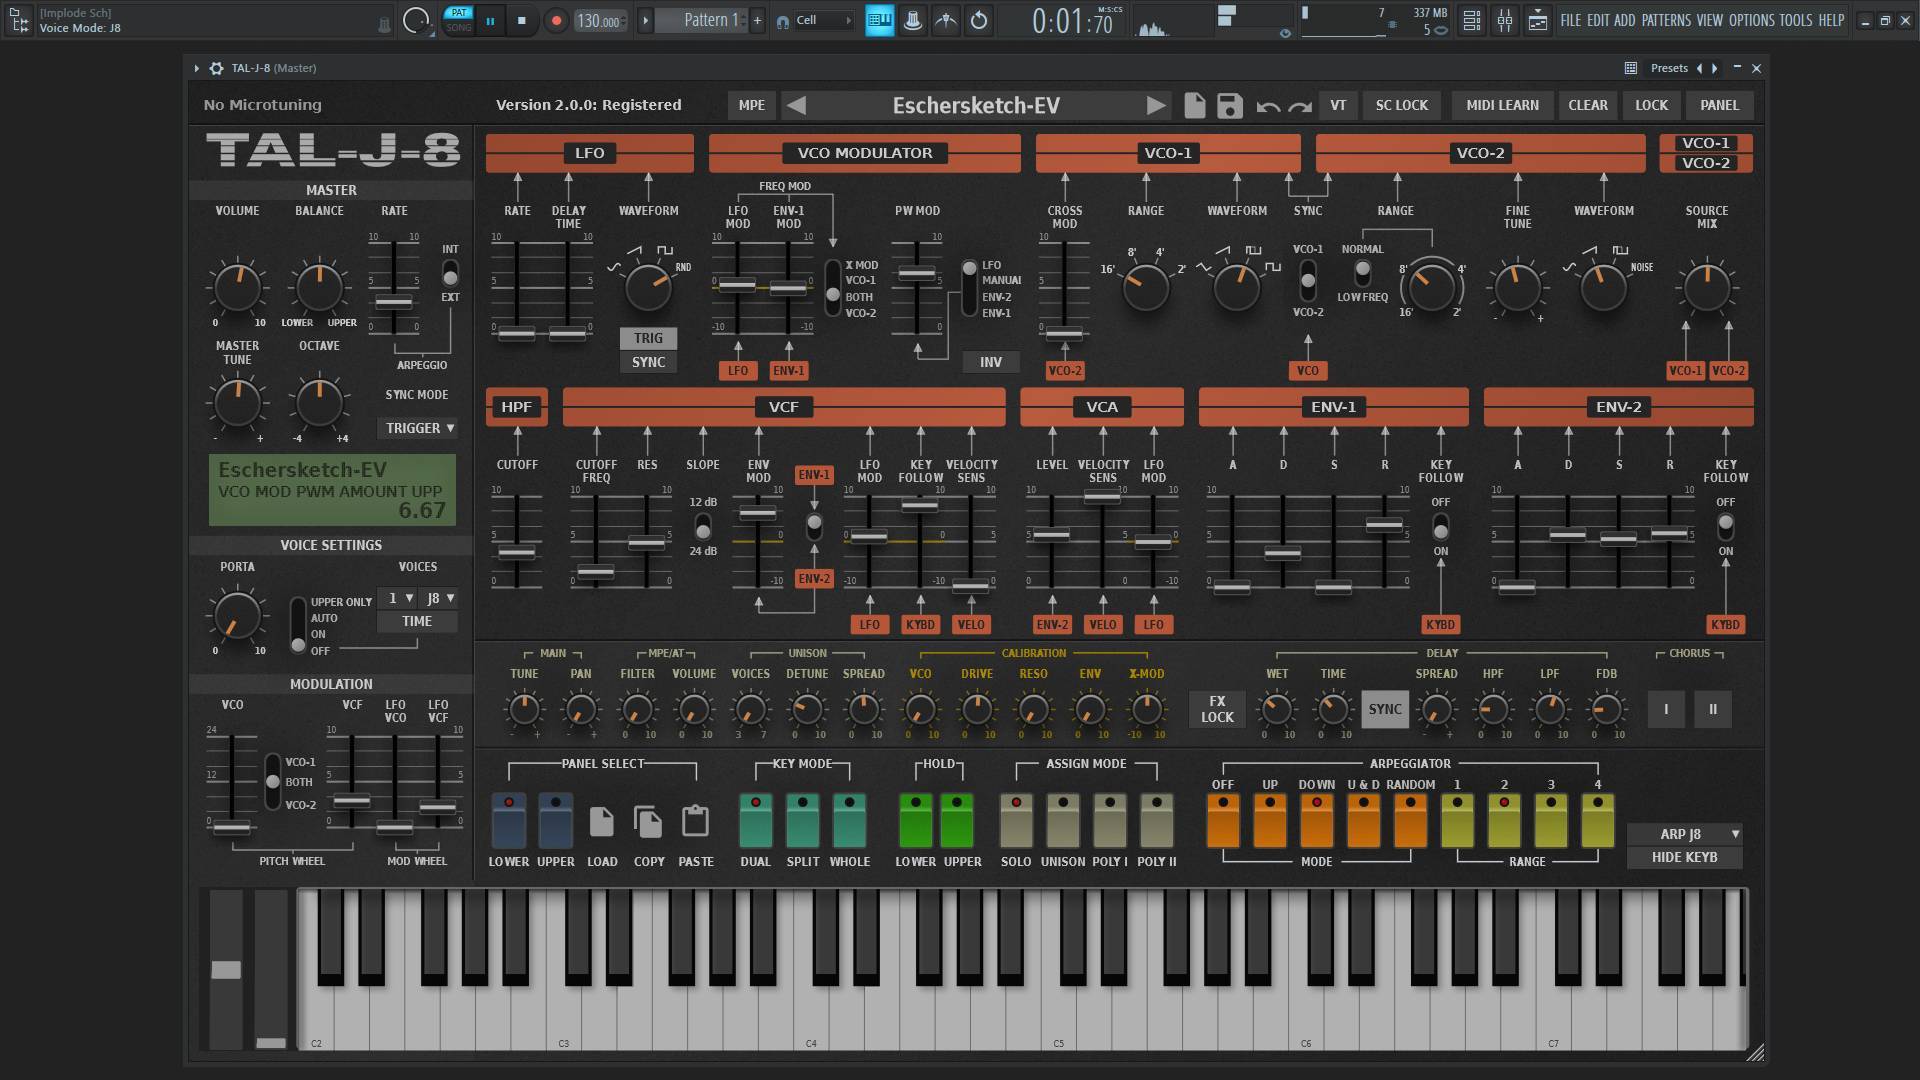1920x1080 pixels.
Task: Open plugin settings gear icon in title bar
Action: tap(216, 68)
